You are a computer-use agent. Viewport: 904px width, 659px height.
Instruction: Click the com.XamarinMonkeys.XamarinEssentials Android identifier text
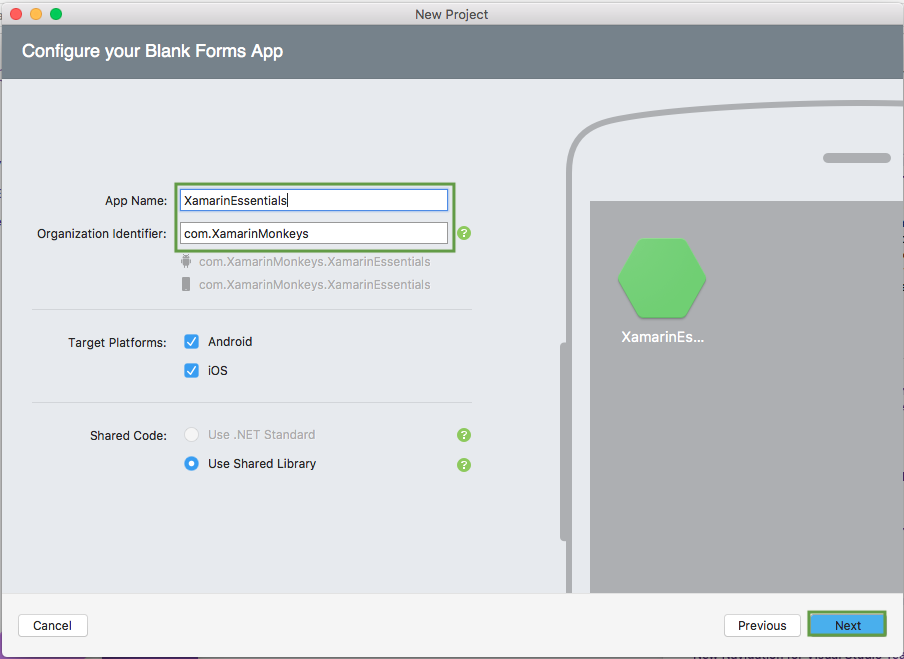[315, 261]
